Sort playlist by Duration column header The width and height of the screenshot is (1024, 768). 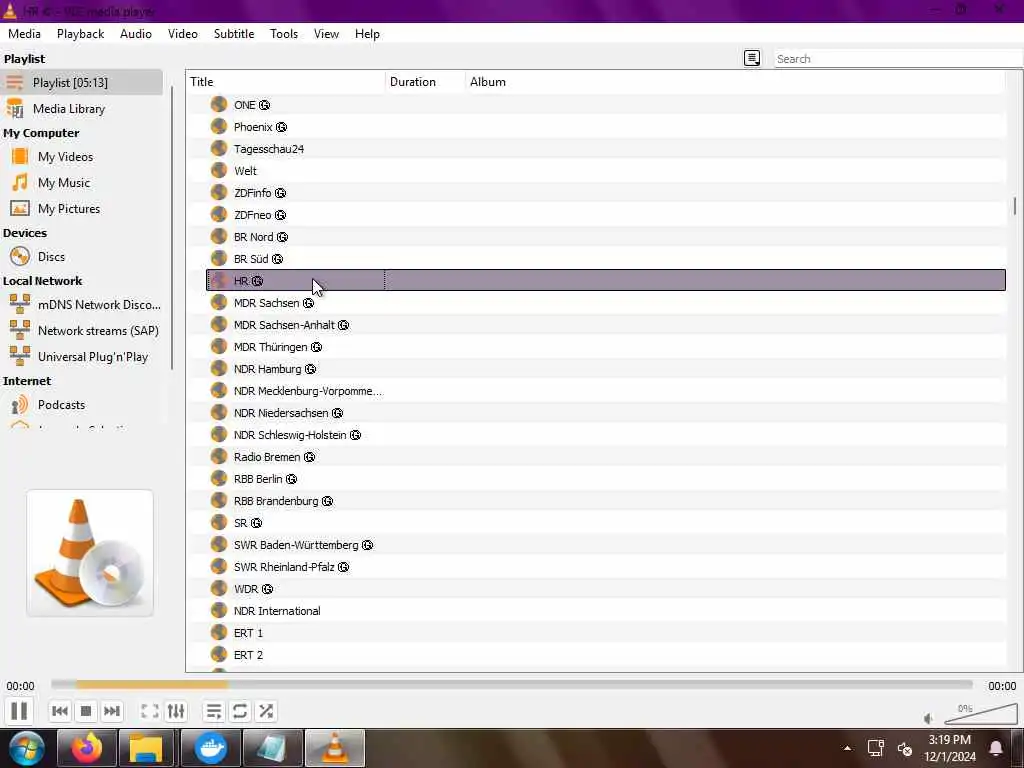425,82
